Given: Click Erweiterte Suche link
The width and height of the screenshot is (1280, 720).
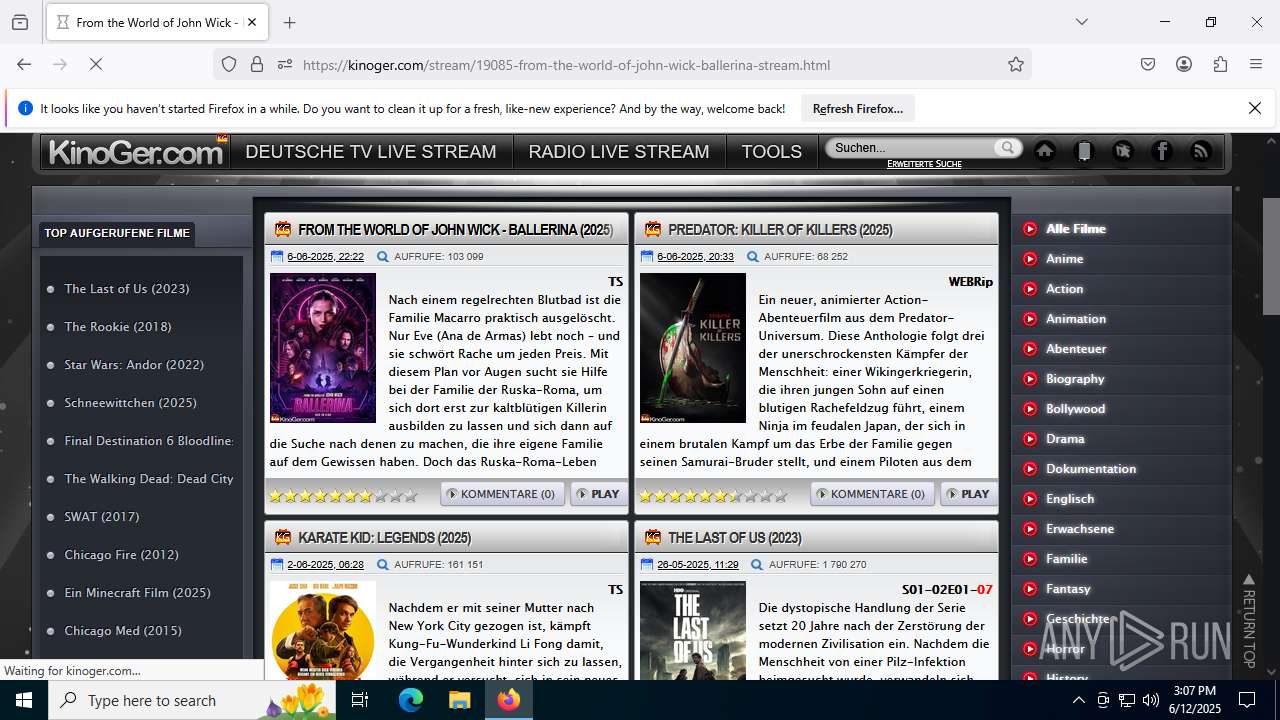Looking at the screenshot, I should pos(924,163).
